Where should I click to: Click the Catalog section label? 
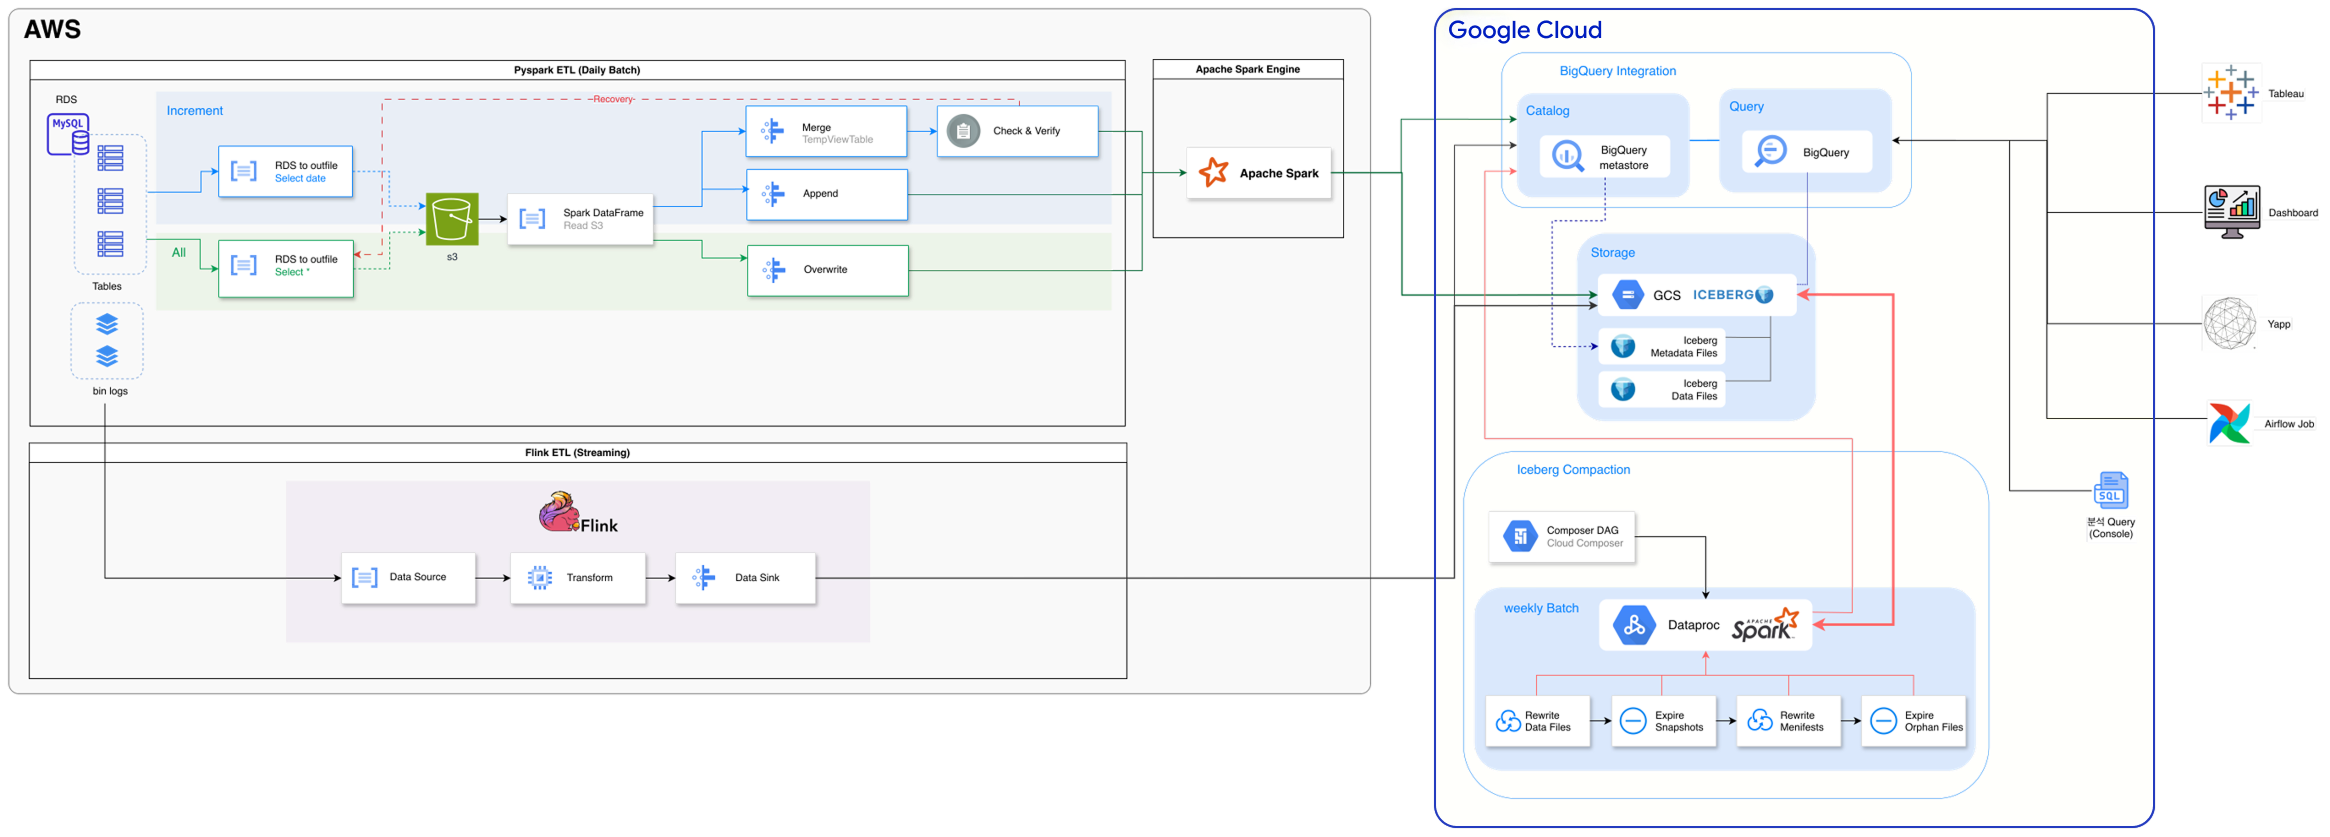point(1547,111)
